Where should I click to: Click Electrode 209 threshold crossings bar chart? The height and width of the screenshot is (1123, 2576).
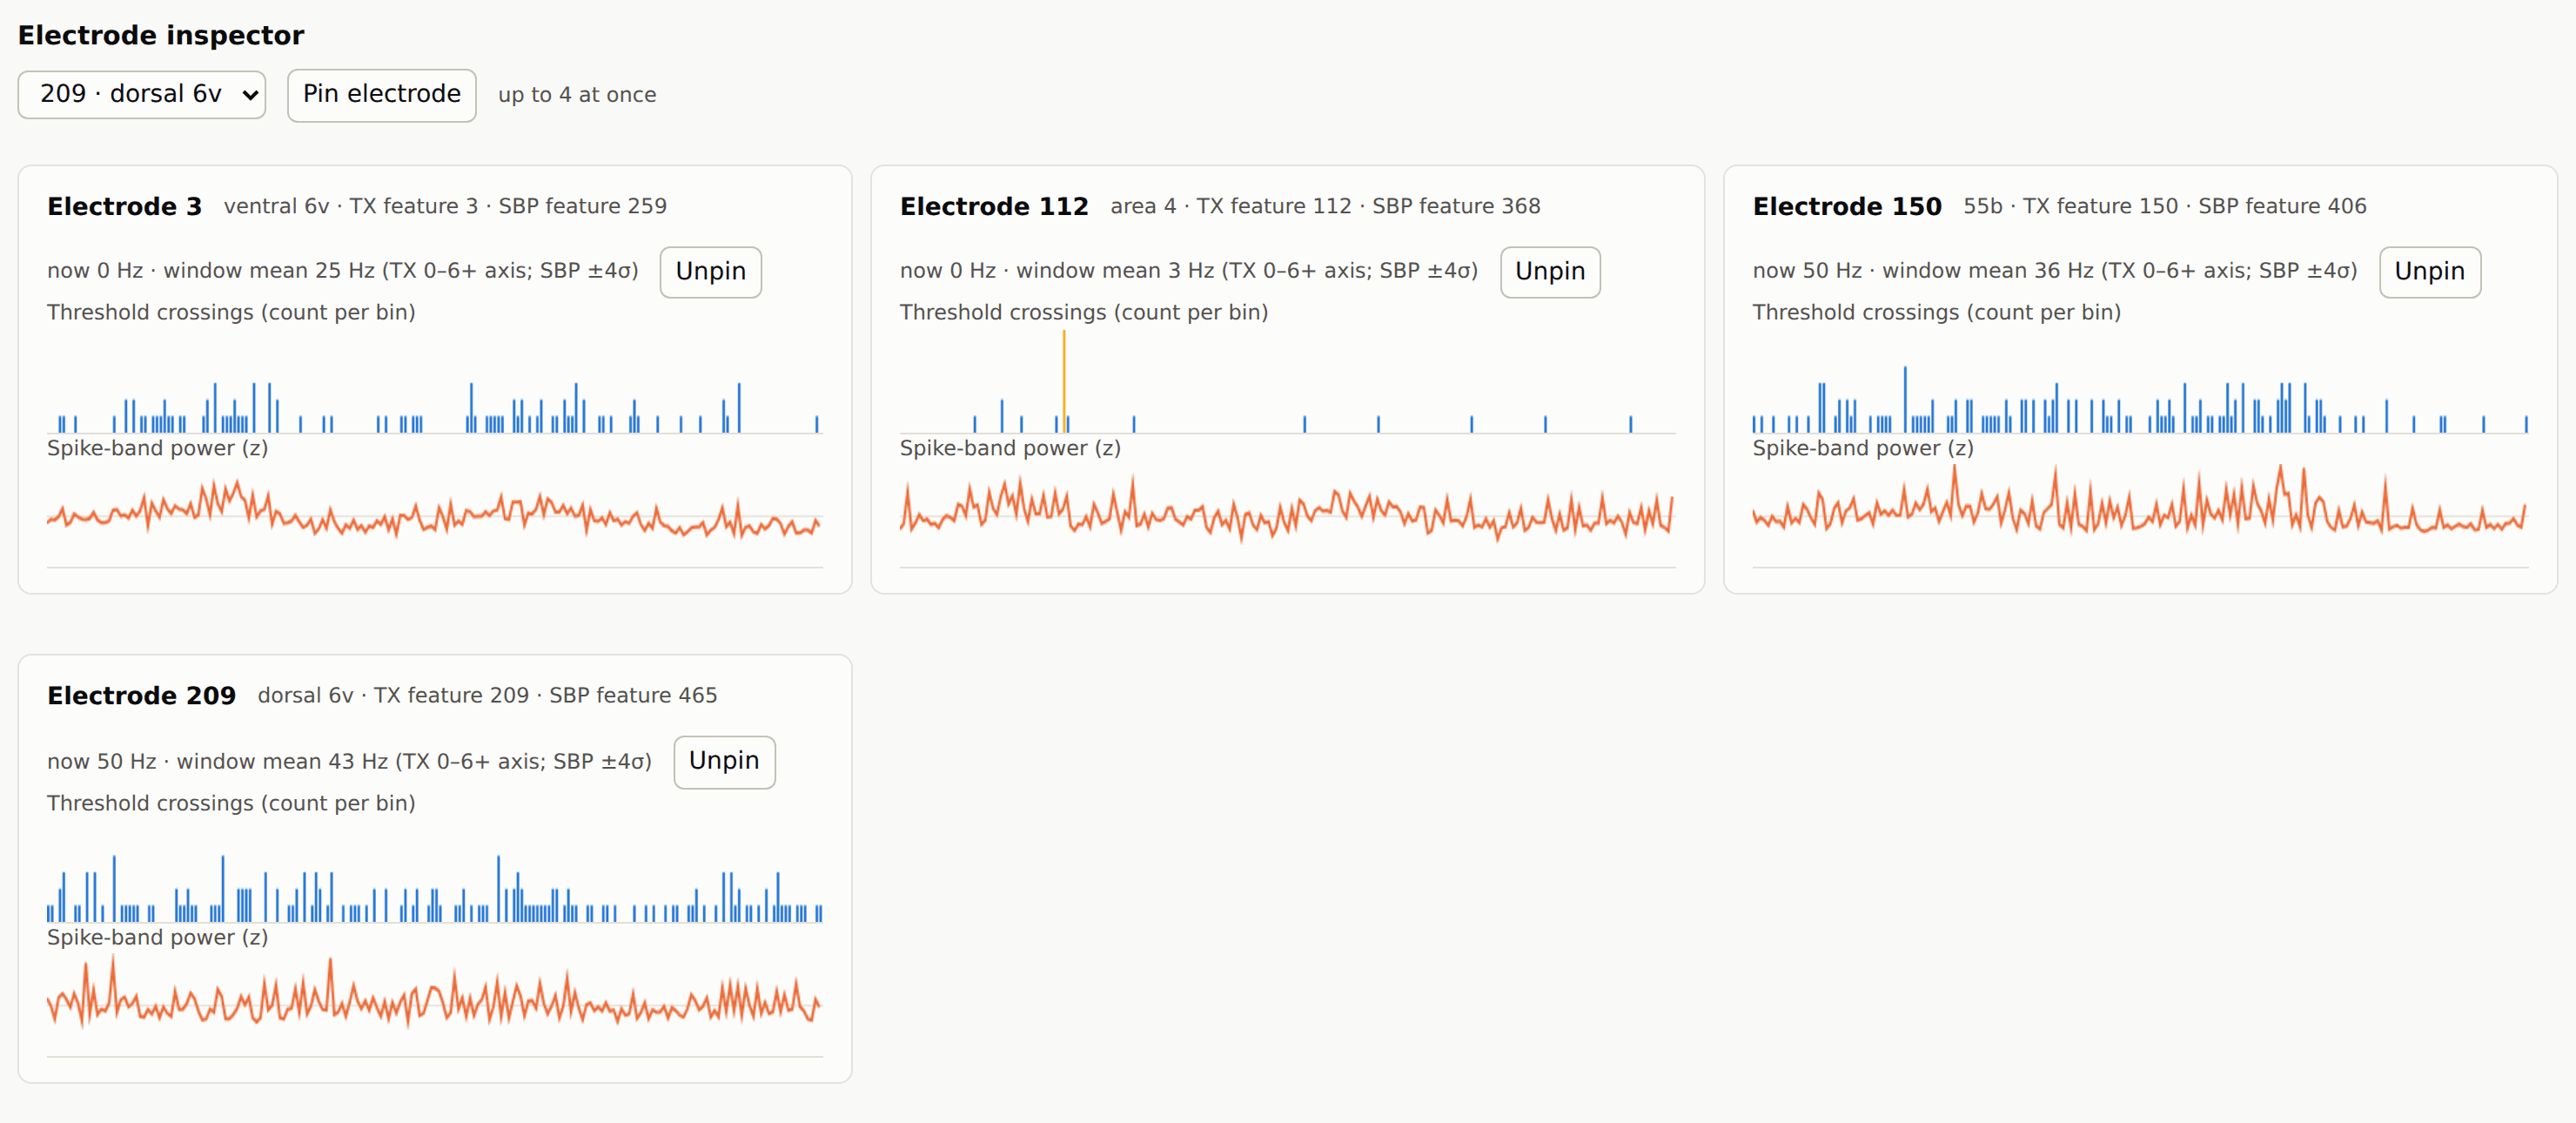(x=434, y=872)
